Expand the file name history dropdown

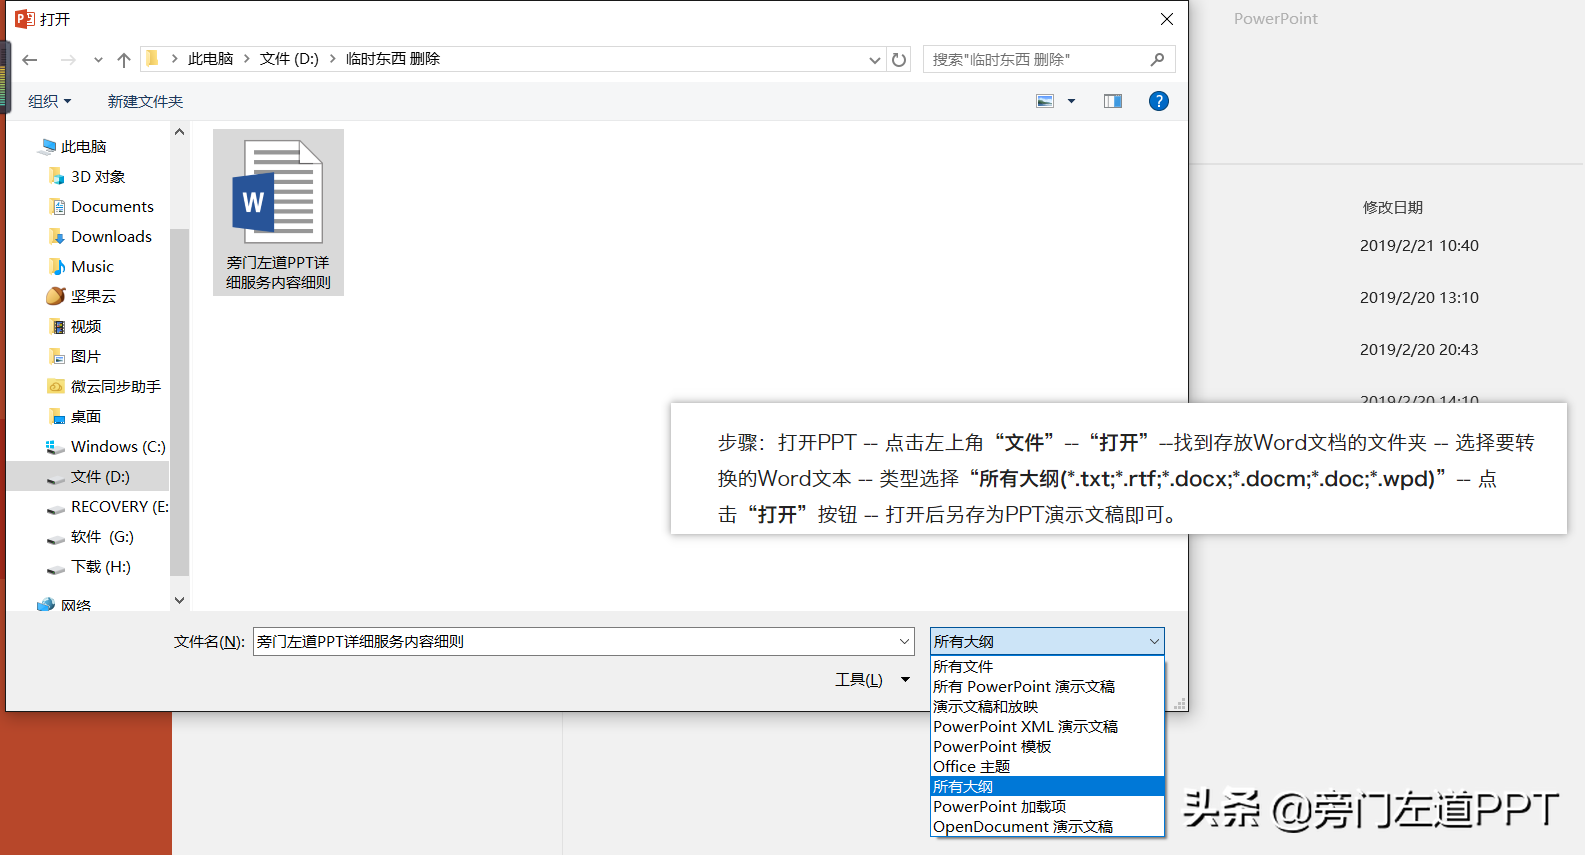tap(904, 641)
